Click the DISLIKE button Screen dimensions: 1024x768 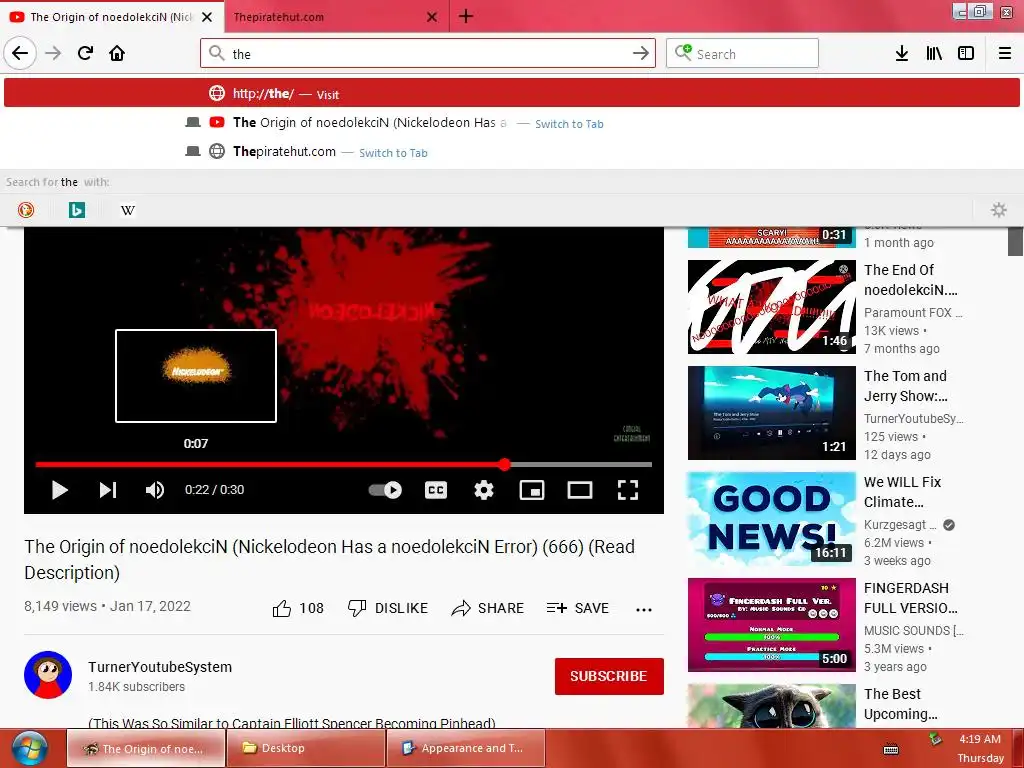tap(388, 609)
